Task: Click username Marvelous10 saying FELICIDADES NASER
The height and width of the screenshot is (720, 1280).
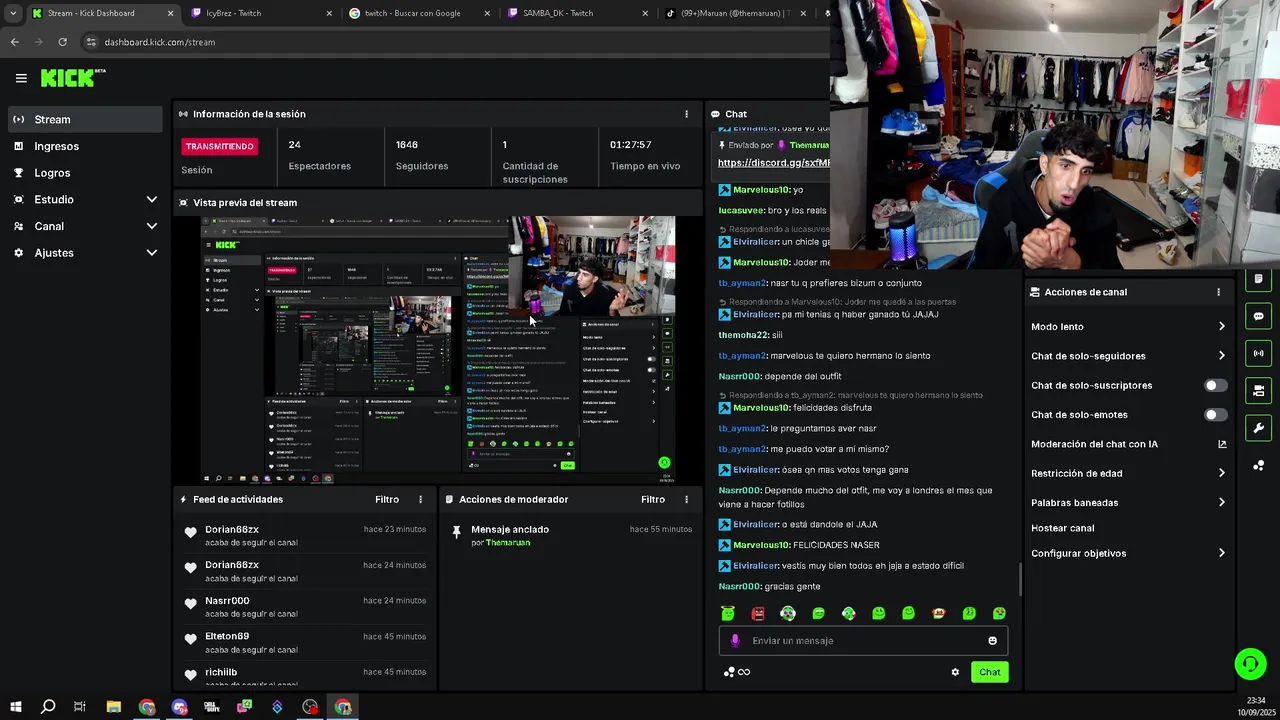Action: click(x=761, y=545)
